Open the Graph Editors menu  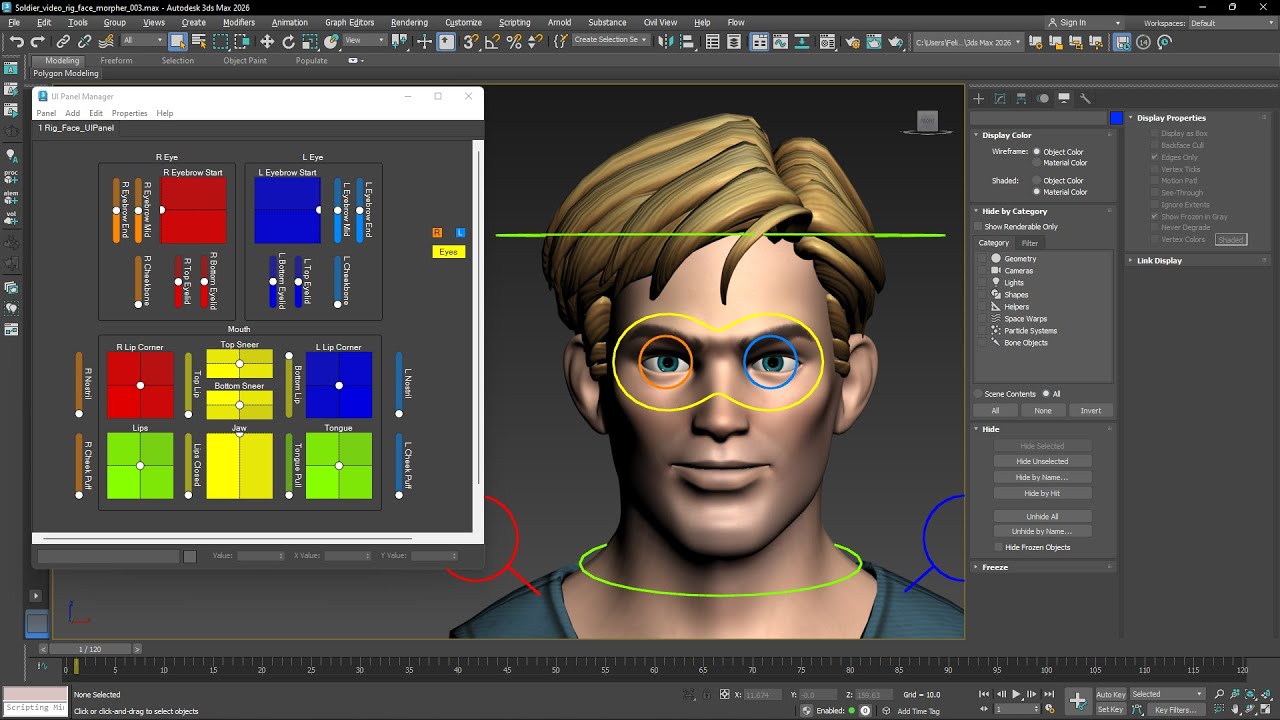[x=349, y=22]
